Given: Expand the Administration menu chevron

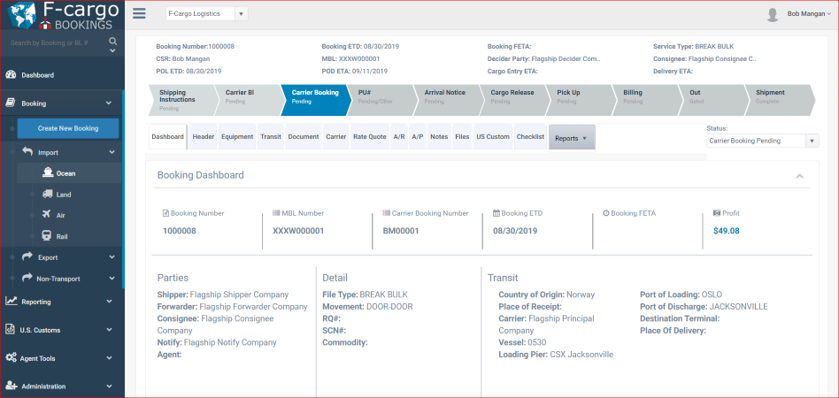Looking at the screenshot, I should click(x=109, y=386).
